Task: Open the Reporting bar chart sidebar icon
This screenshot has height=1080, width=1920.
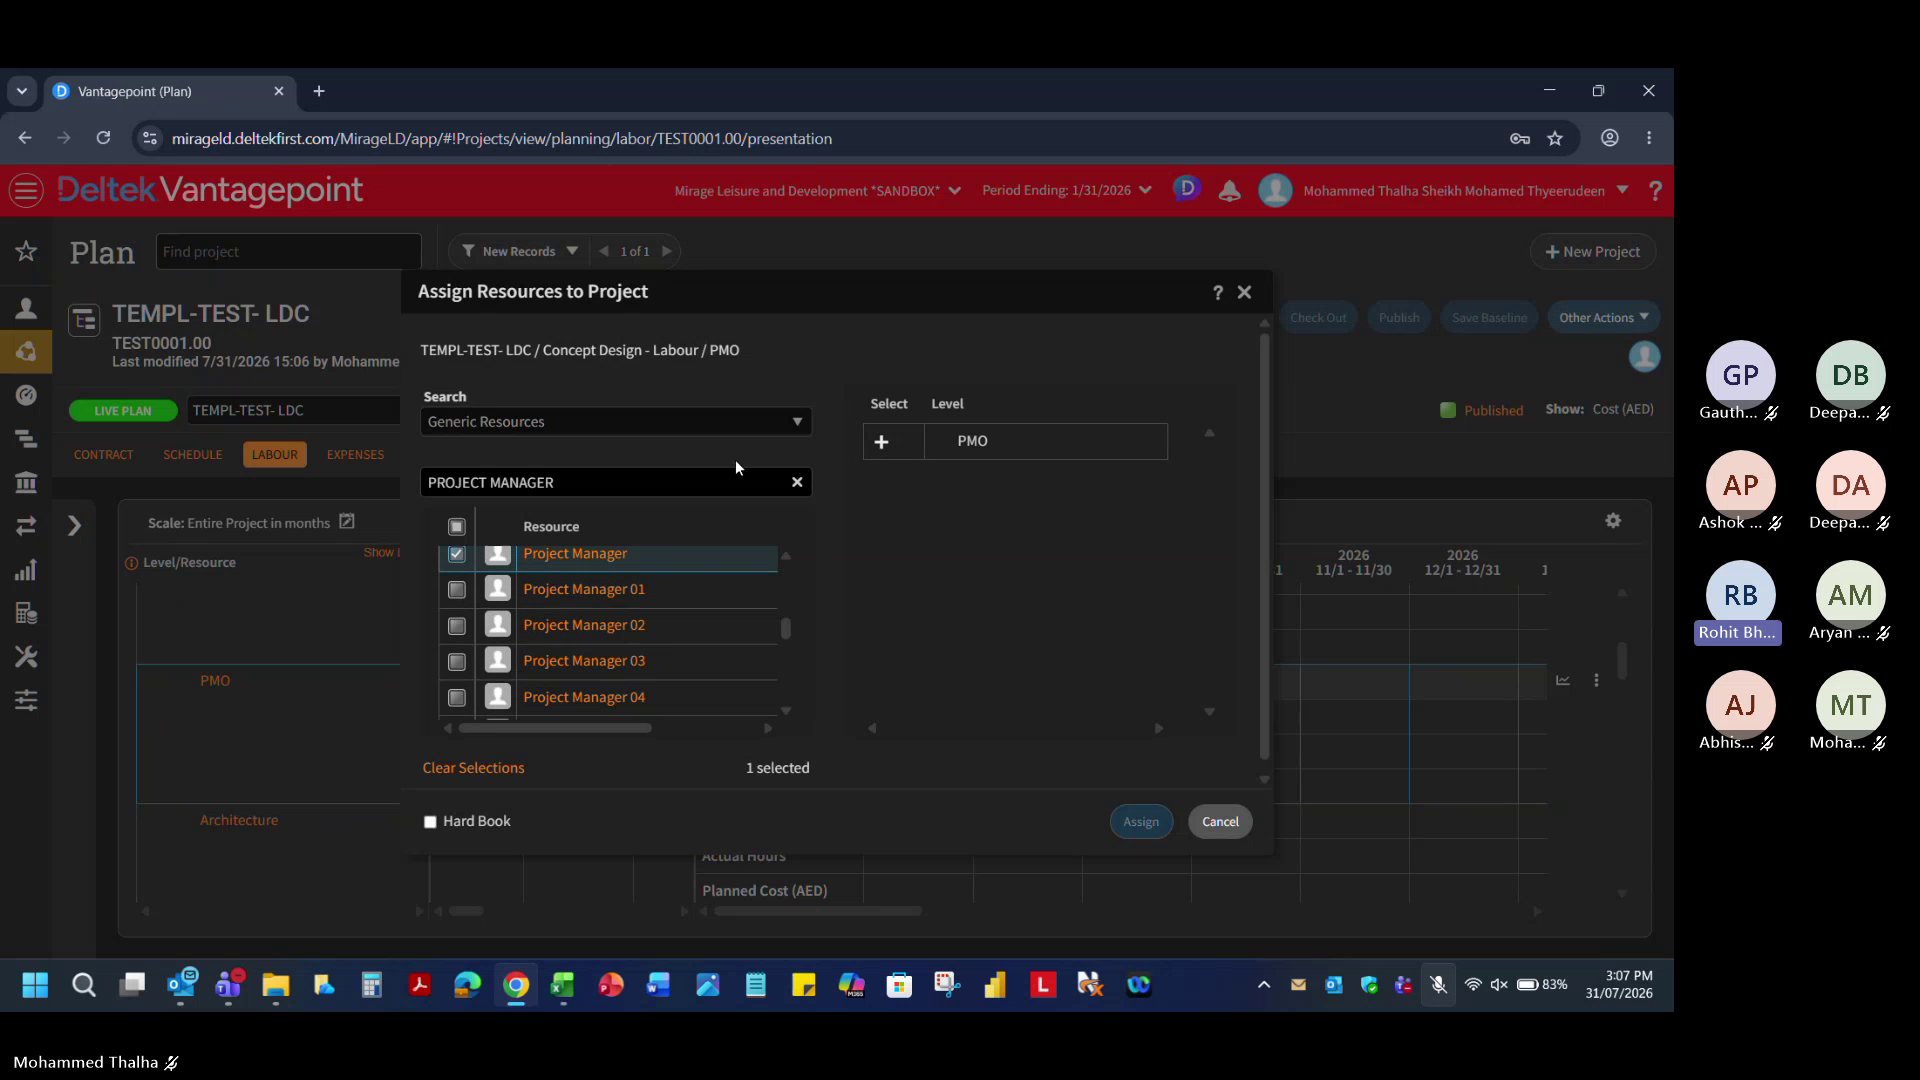Action: coord(26,570)
